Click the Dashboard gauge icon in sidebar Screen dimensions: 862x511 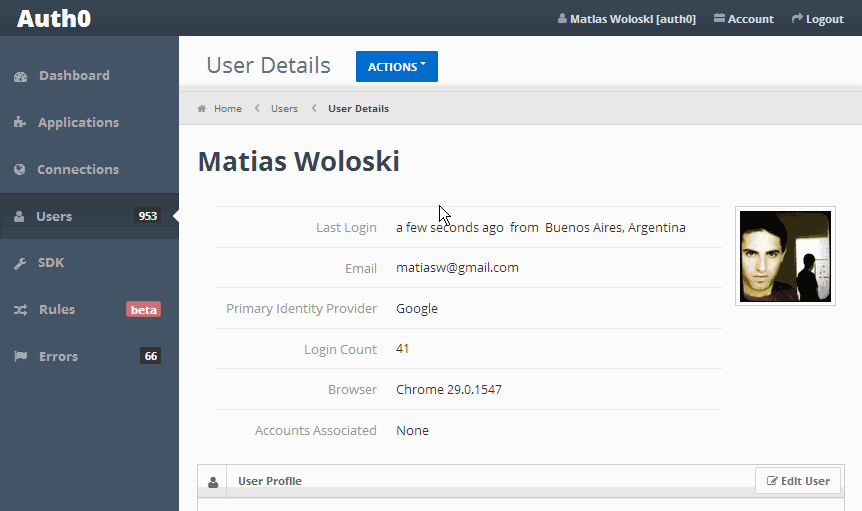click(20, 76)
